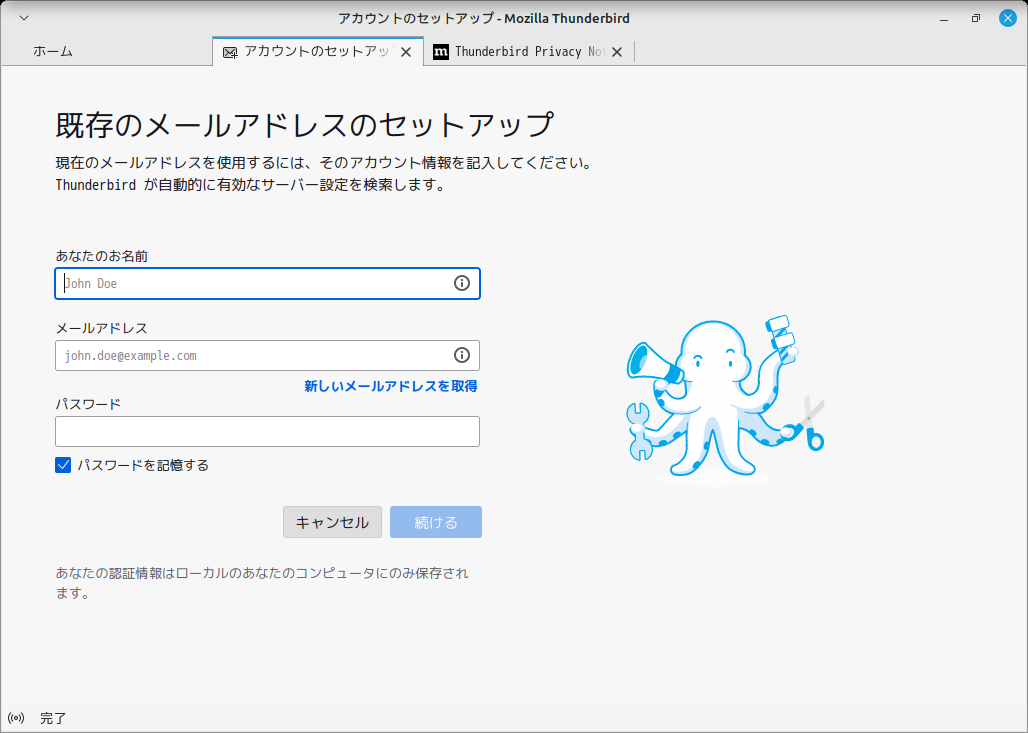Close the Thunderbird window
The width and height of the screenshot is (1028, 733).
[x=1008, y=18]
